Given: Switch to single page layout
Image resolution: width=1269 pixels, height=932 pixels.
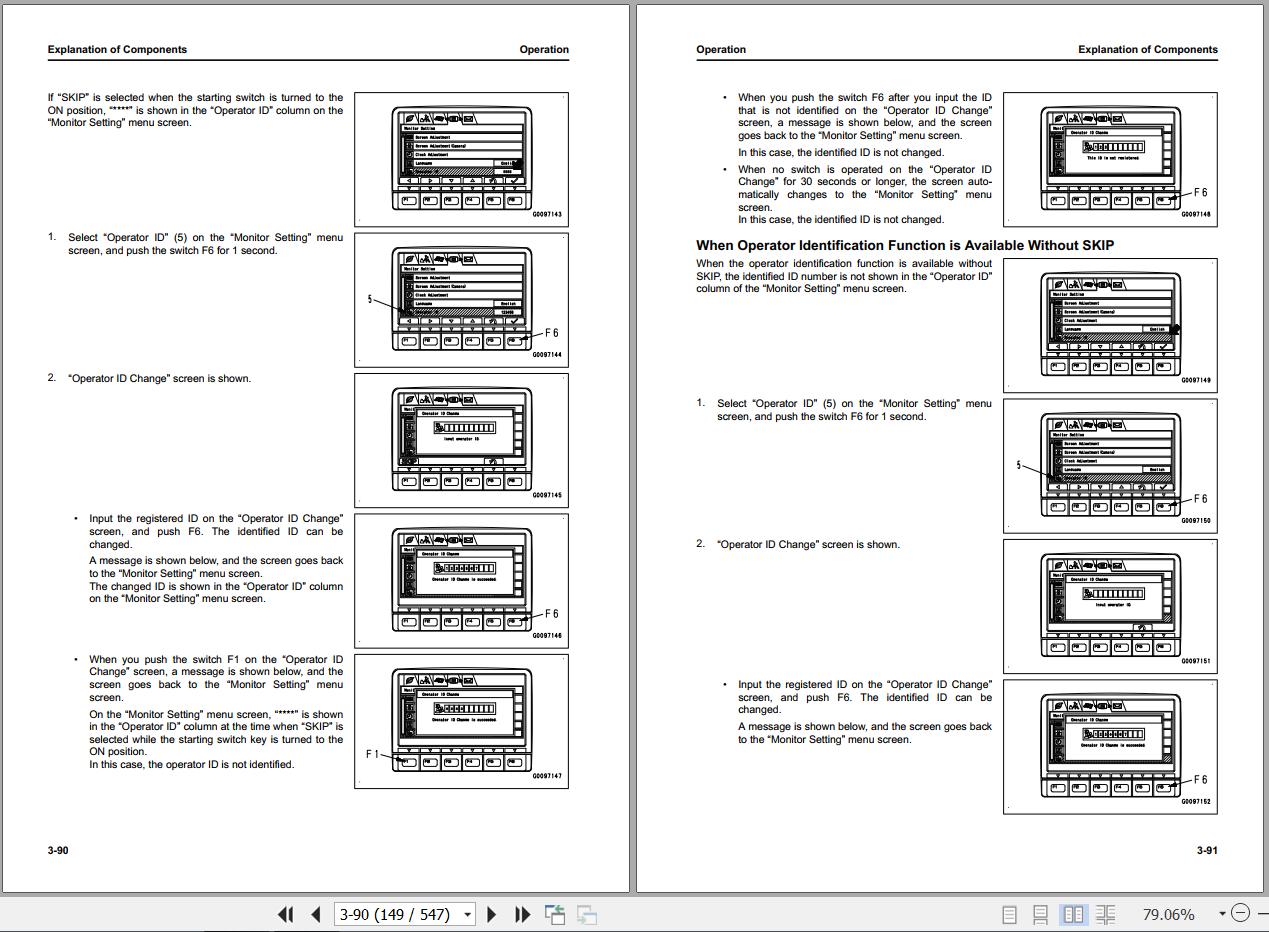Looking at the screenshot, I should tap(1010, 914).
